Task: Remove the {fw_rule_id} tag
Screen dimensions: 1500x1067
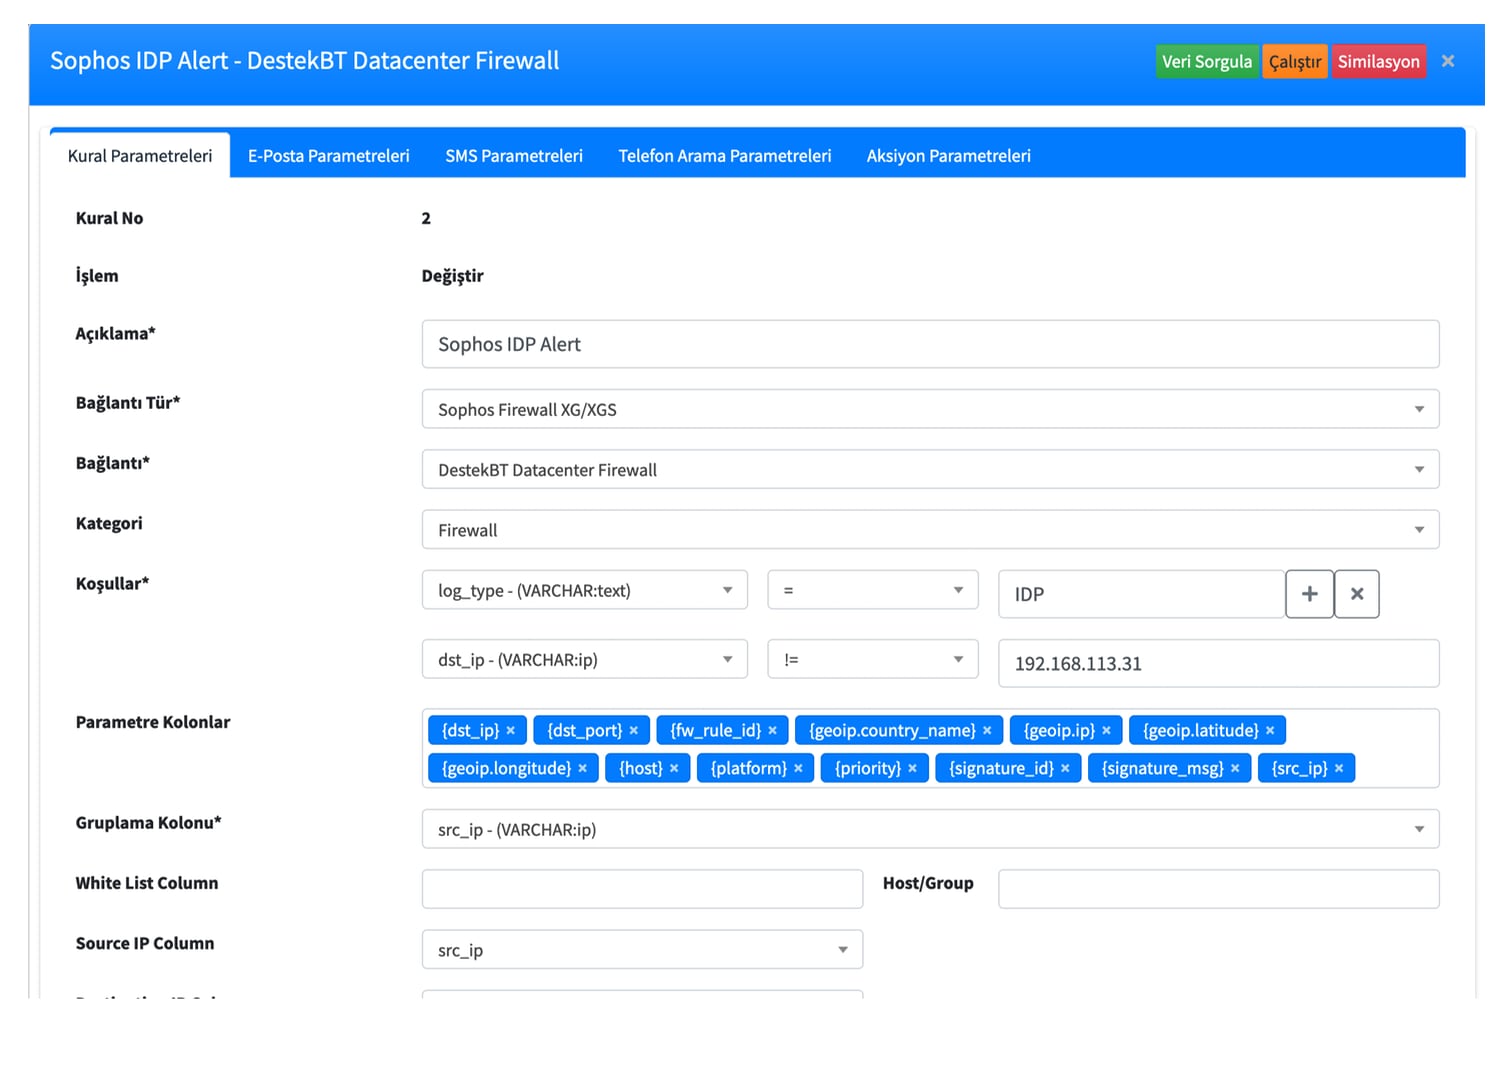Action: 772,730
